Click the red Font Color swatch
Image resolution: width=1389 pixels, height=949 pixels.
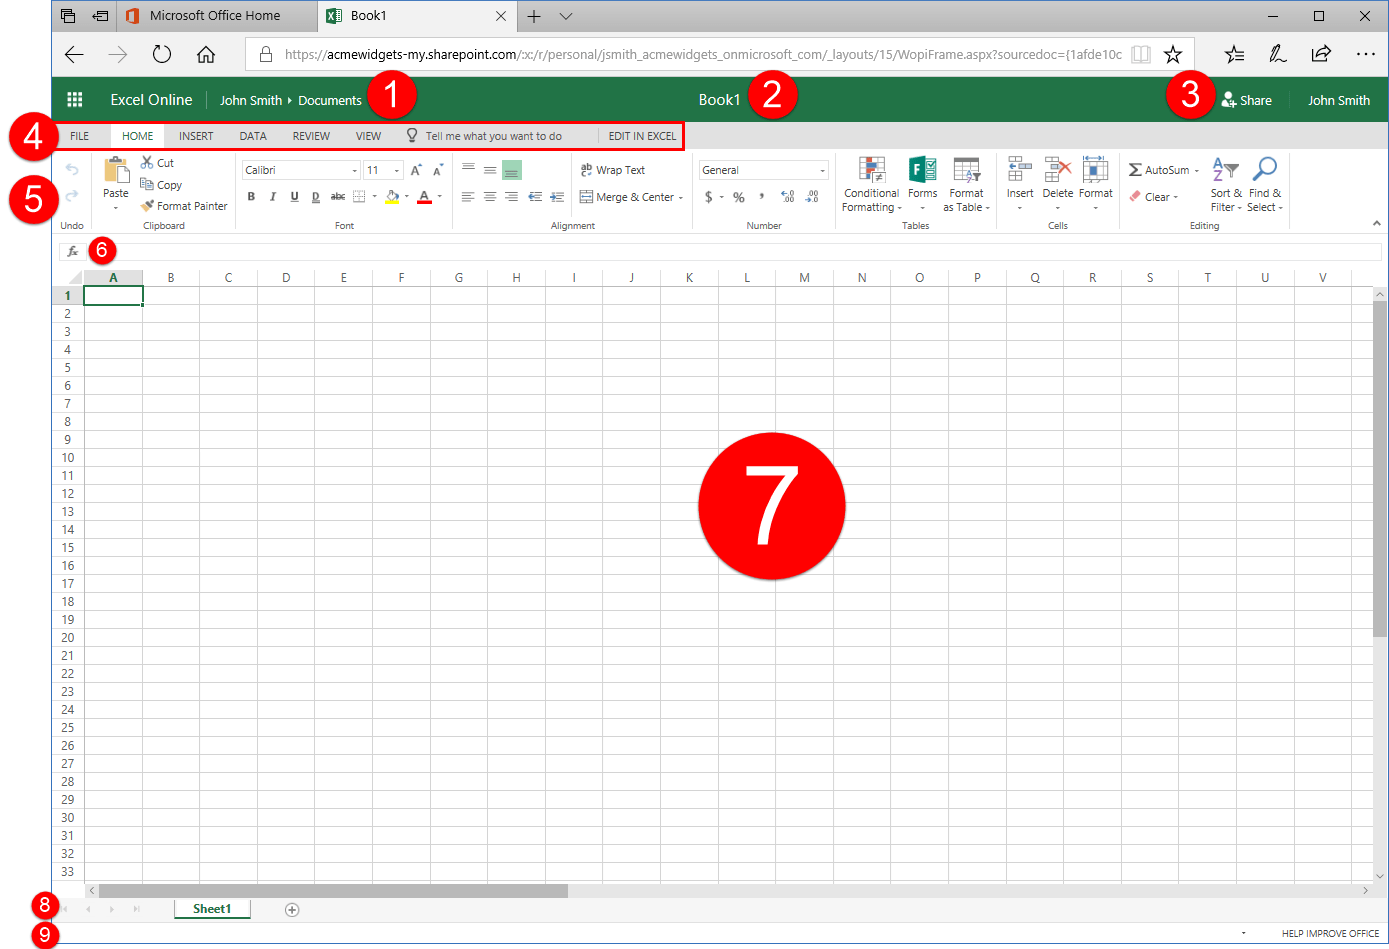coord(424,196)
